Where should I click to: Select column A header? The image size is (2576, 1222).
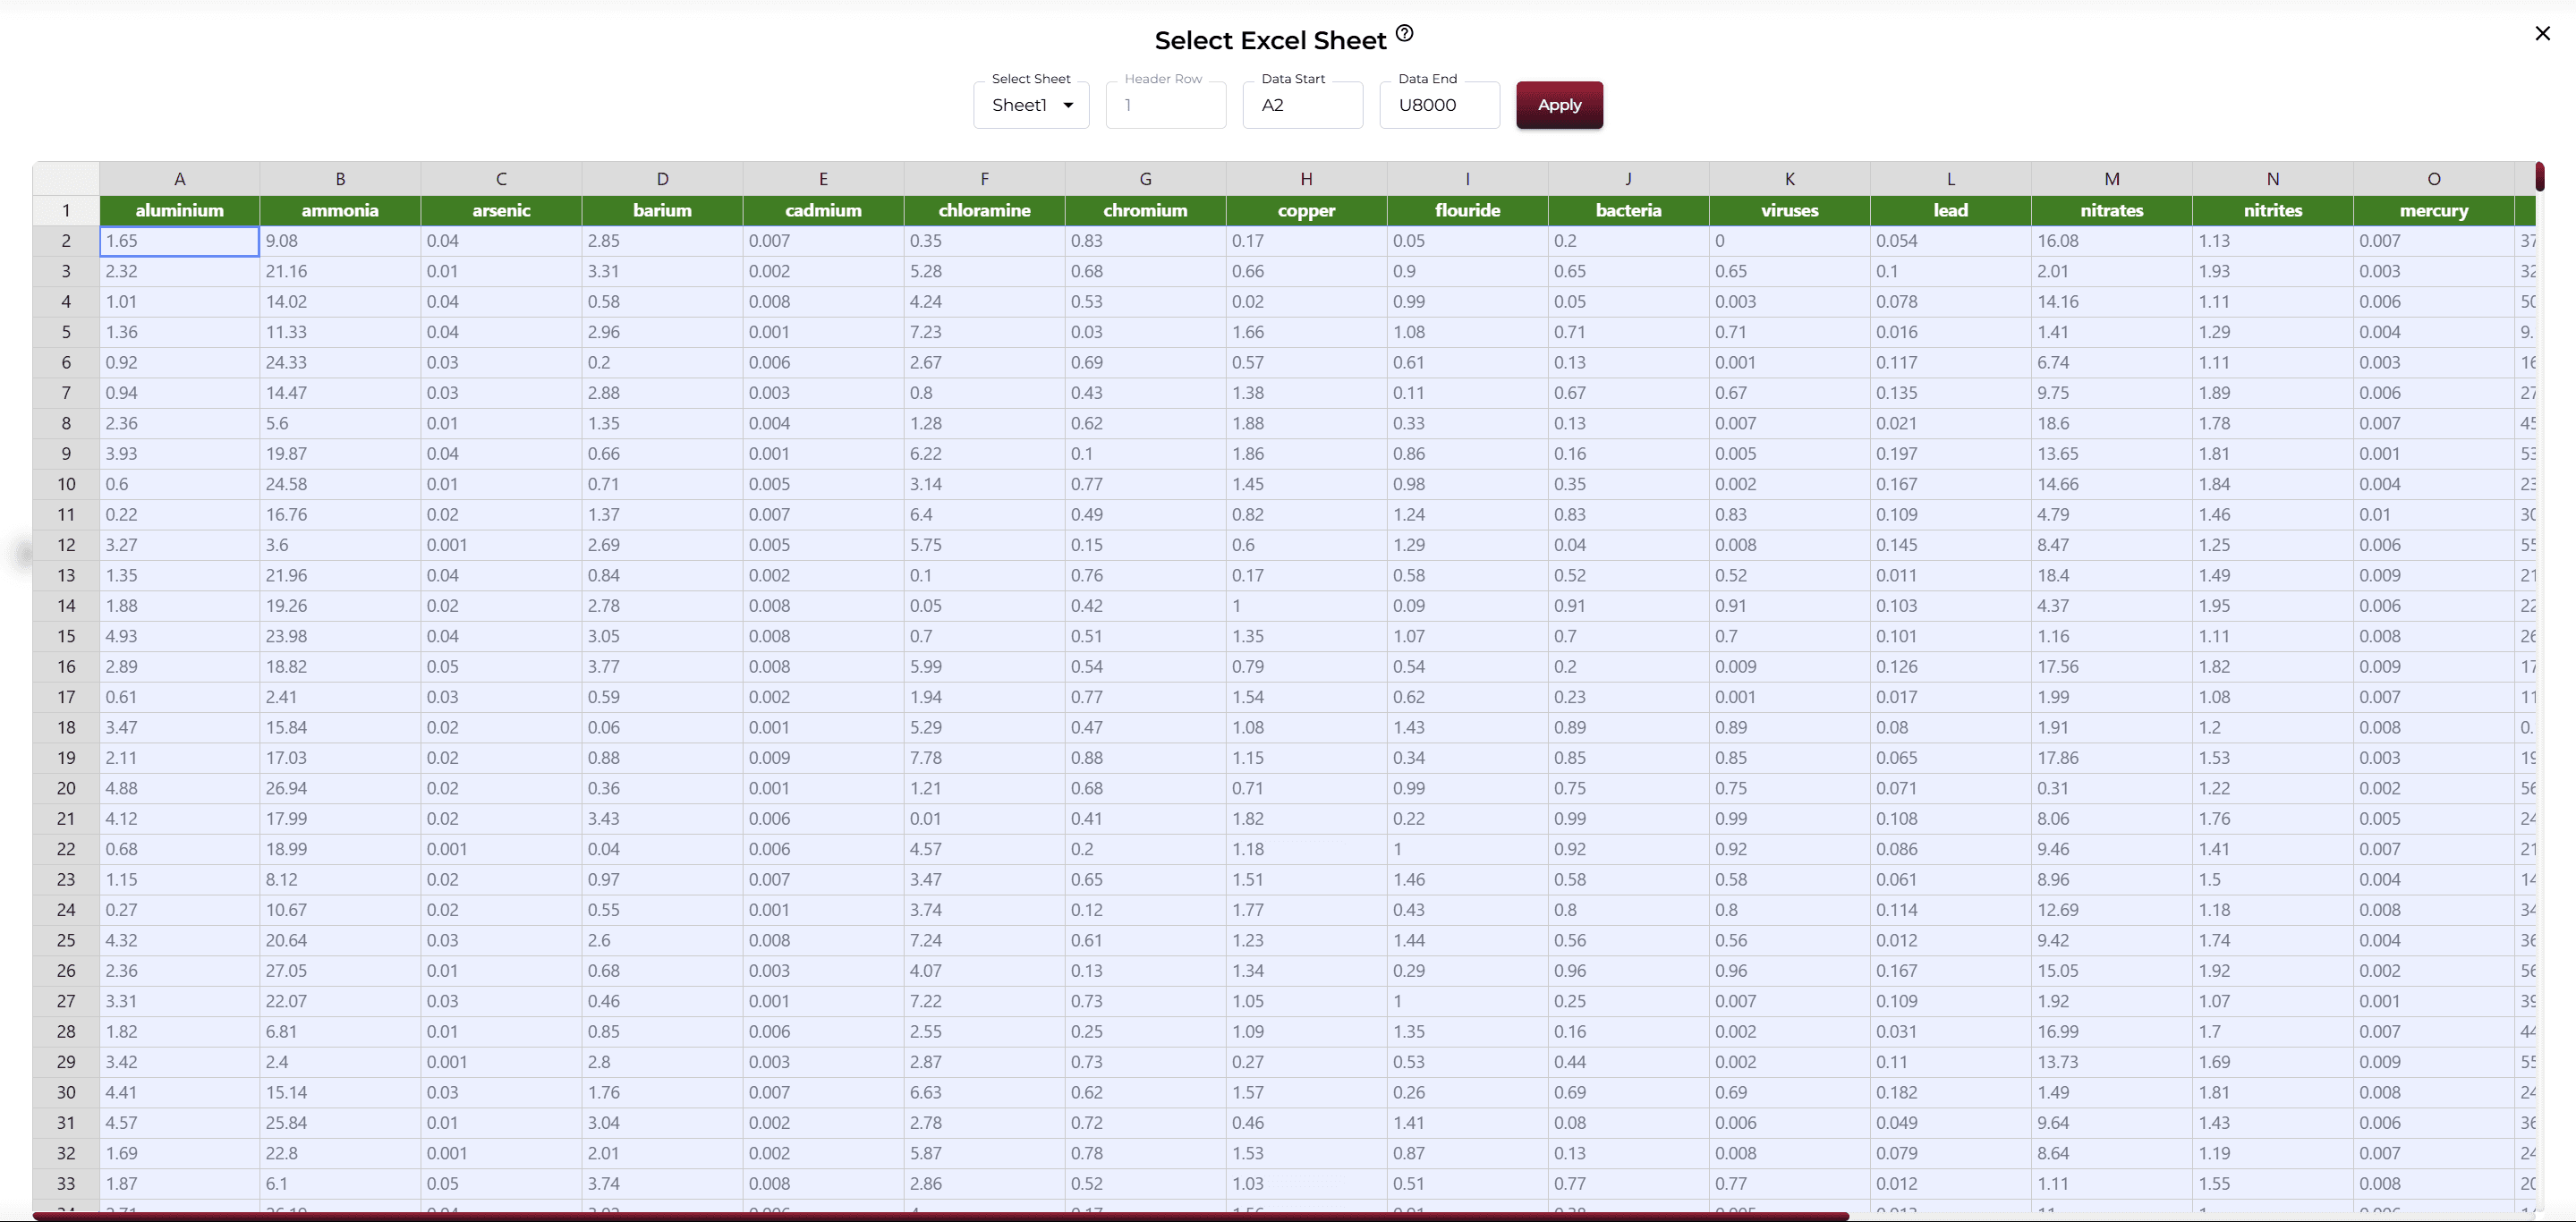[x=180, y=179]
